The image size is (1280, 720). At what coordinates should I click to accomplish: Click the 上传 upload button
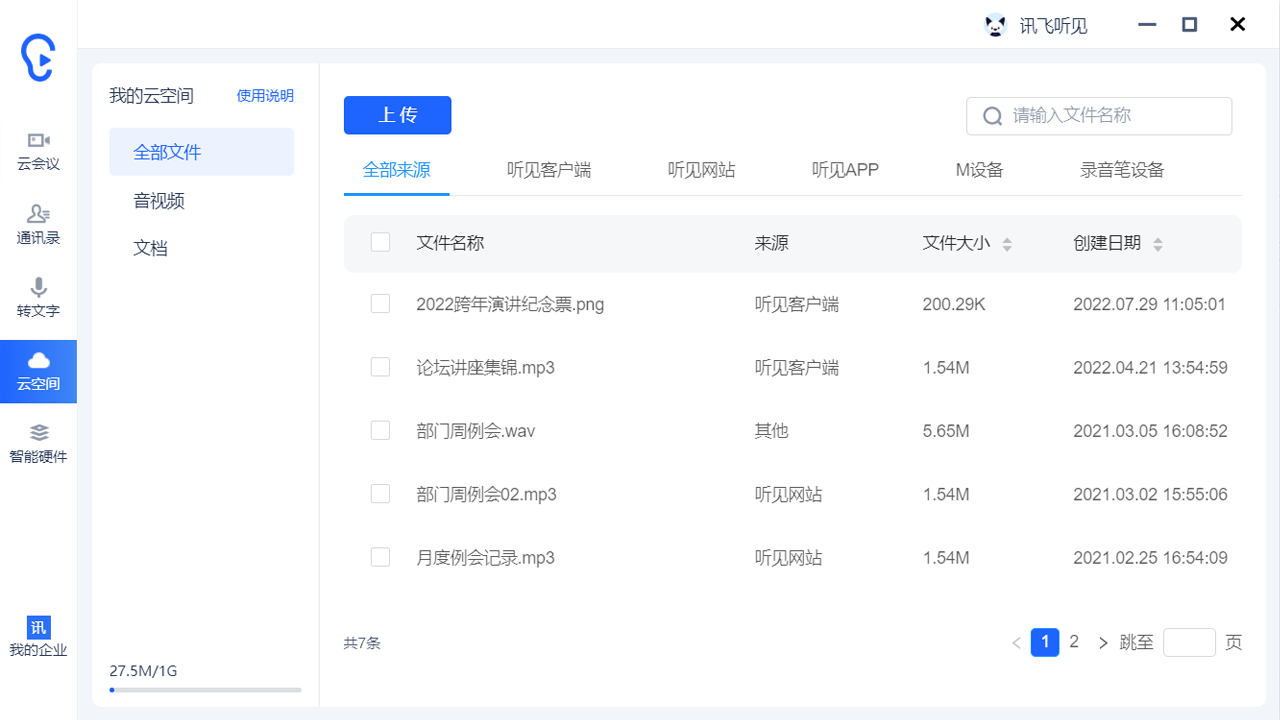point(397,115)
